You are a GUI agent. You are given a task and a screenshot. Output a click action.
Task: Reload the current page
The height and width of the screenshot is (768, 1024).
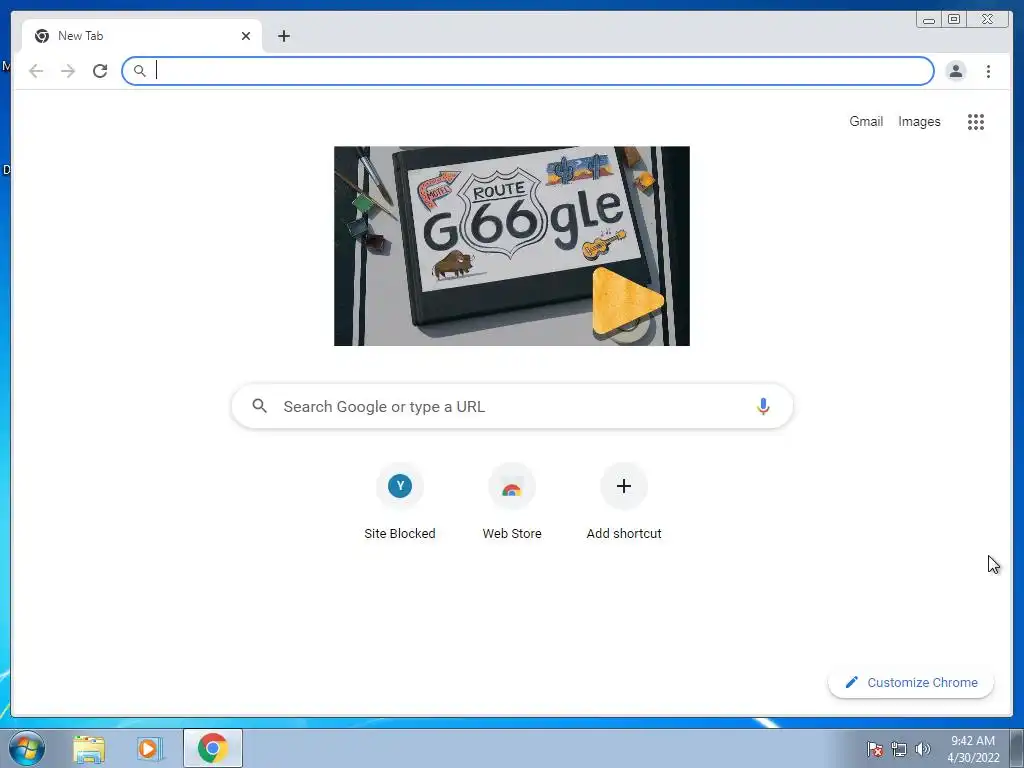click(100, 71)
